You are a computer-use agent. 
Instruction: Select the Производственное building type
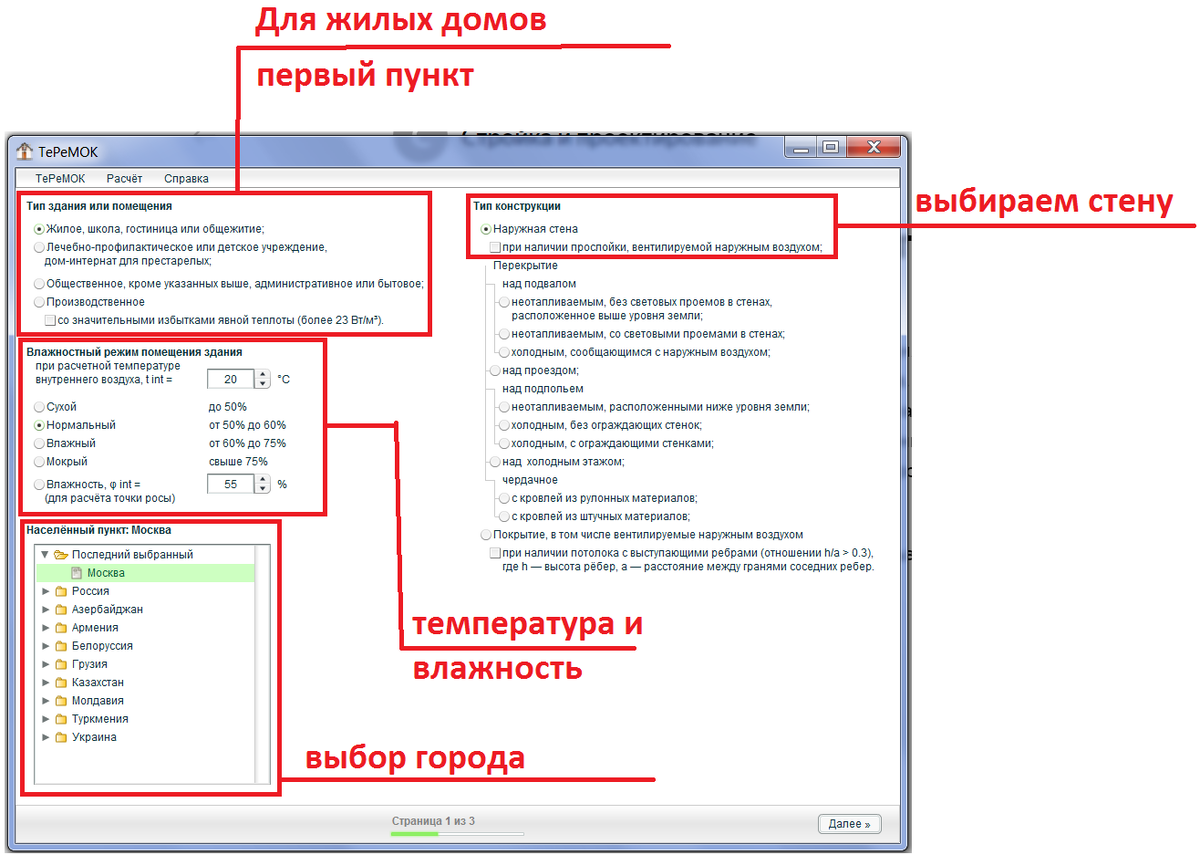click(x=39, y=302)
